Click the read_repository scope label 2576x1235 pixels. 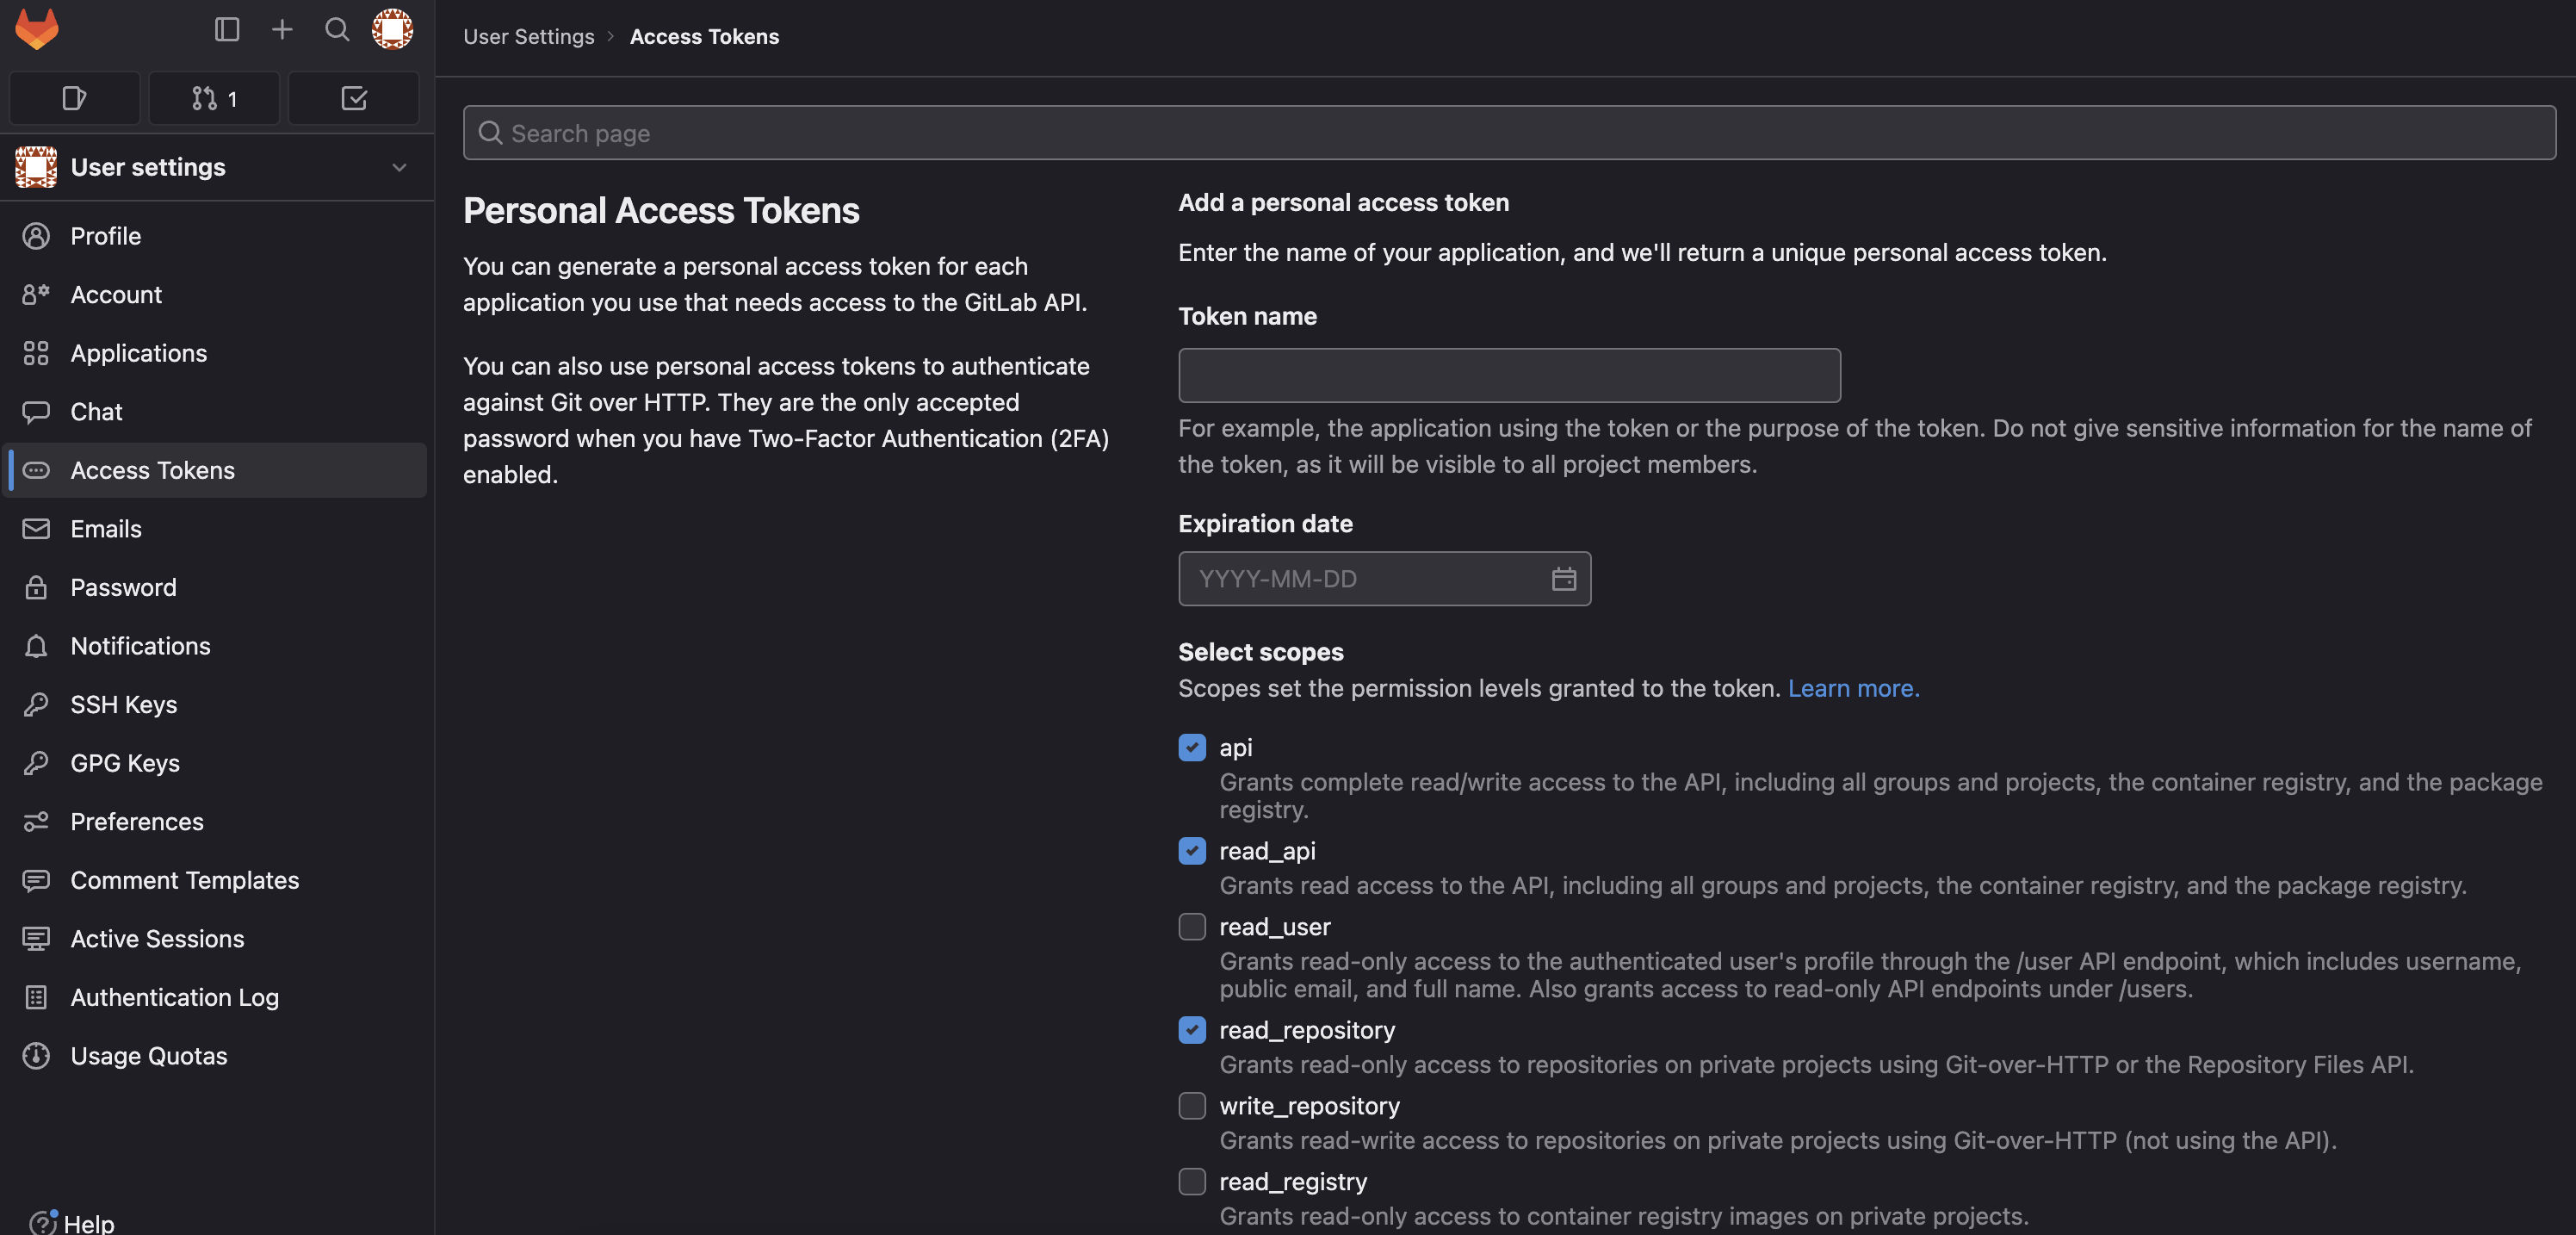coord(1306,1030)
